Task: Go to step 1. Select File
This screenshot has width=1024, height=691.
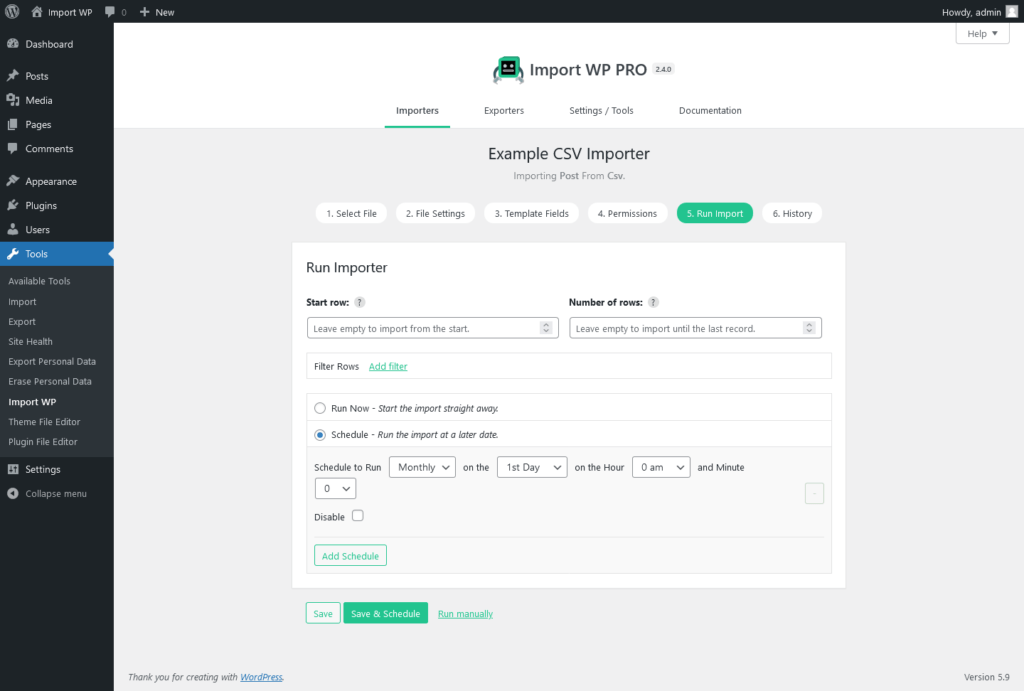Action: click(x=351, y=214)
